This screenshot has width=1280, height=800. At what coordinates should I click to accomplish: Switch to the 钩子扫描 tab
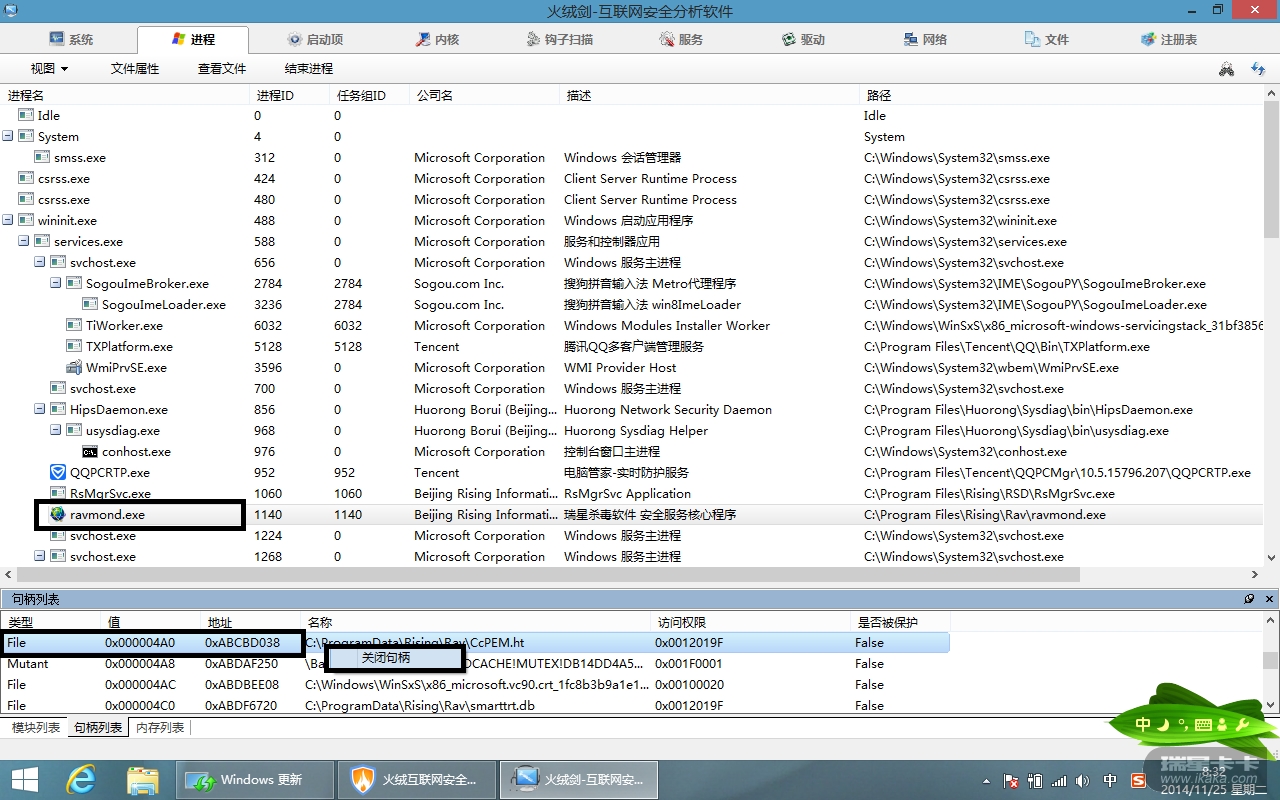pos(560,40)
